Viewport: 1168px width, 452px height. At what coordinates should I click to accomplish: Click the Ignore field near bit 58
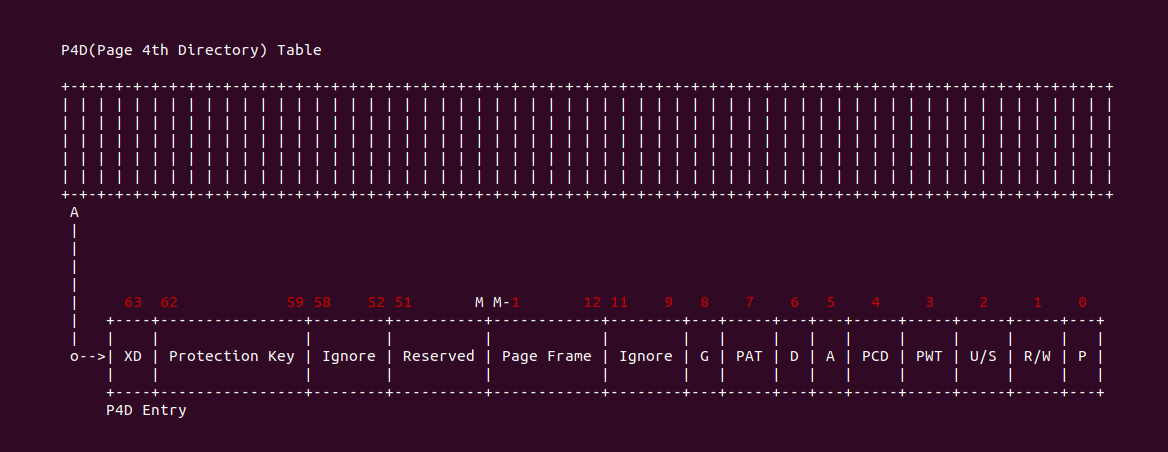349,356
